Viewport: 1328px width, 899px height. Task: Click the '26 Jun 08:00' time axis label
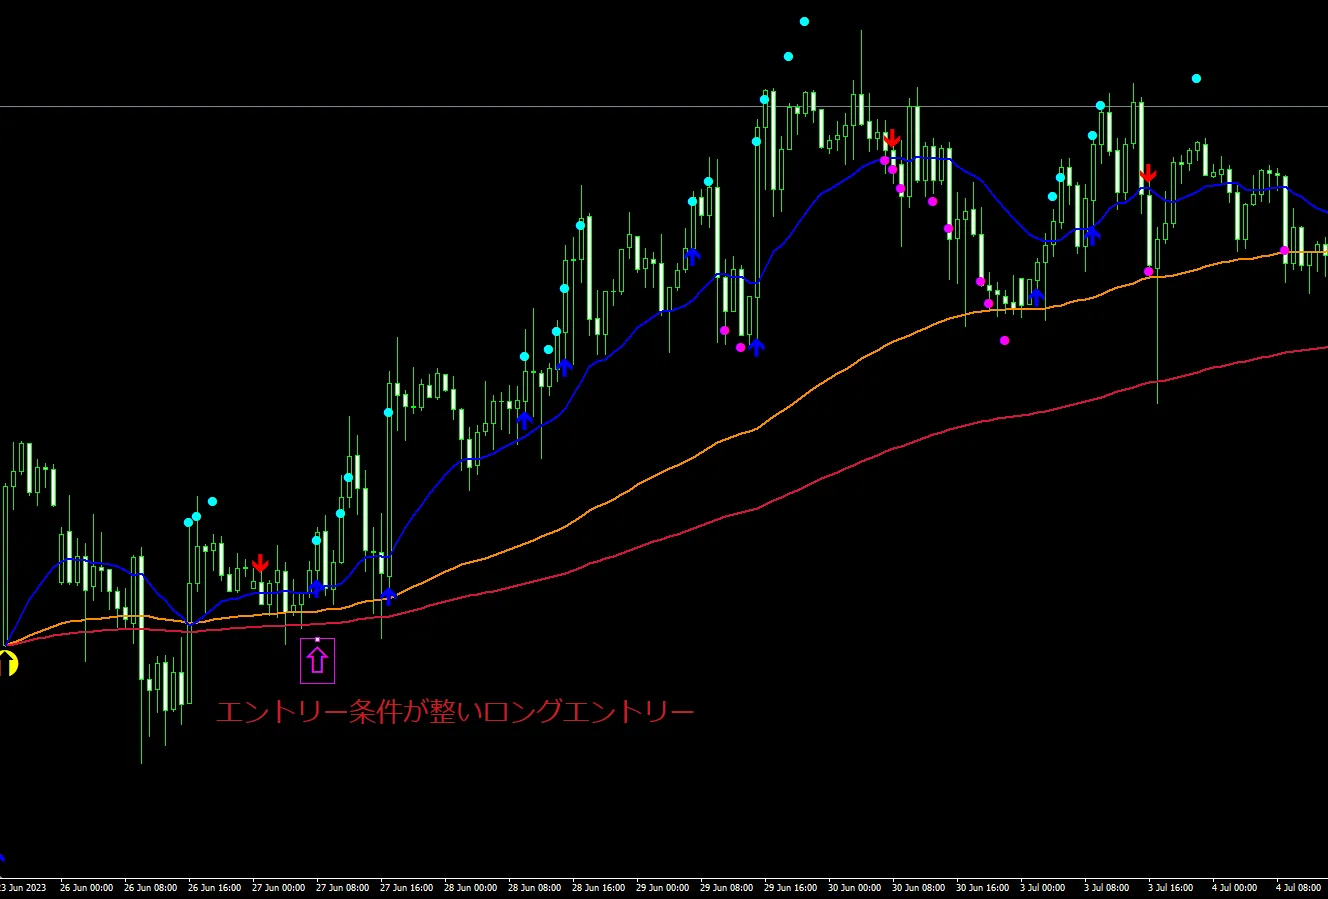click(150, 887)
